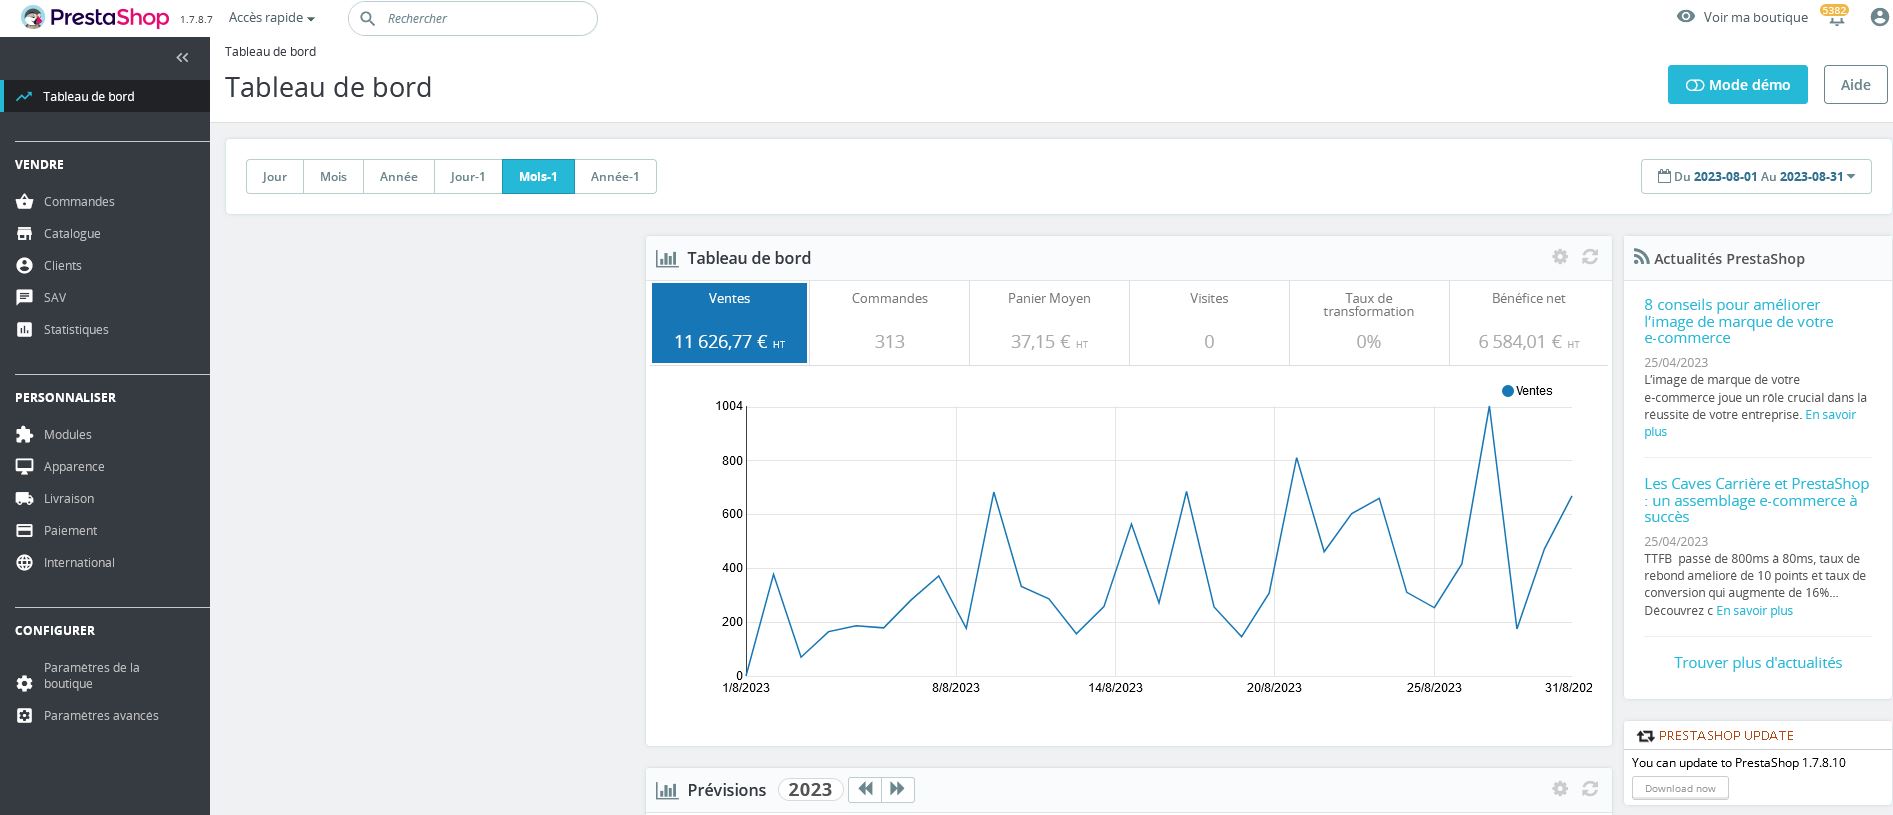Click the Statistiques chart icon
This screenshot has height=815, width=1893.
25,330
